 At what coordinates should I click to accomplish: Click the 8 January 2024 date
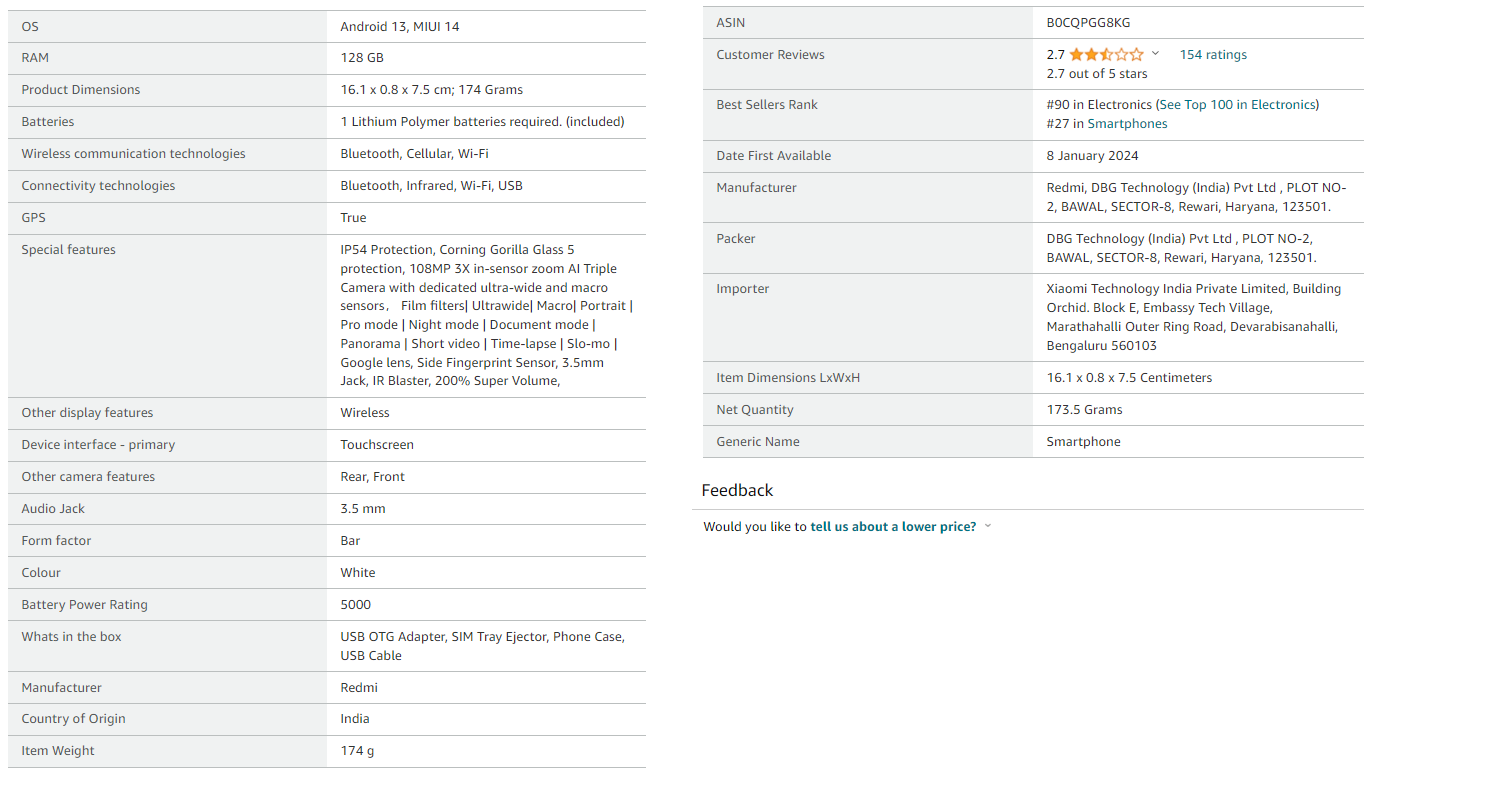point(1093,156)
